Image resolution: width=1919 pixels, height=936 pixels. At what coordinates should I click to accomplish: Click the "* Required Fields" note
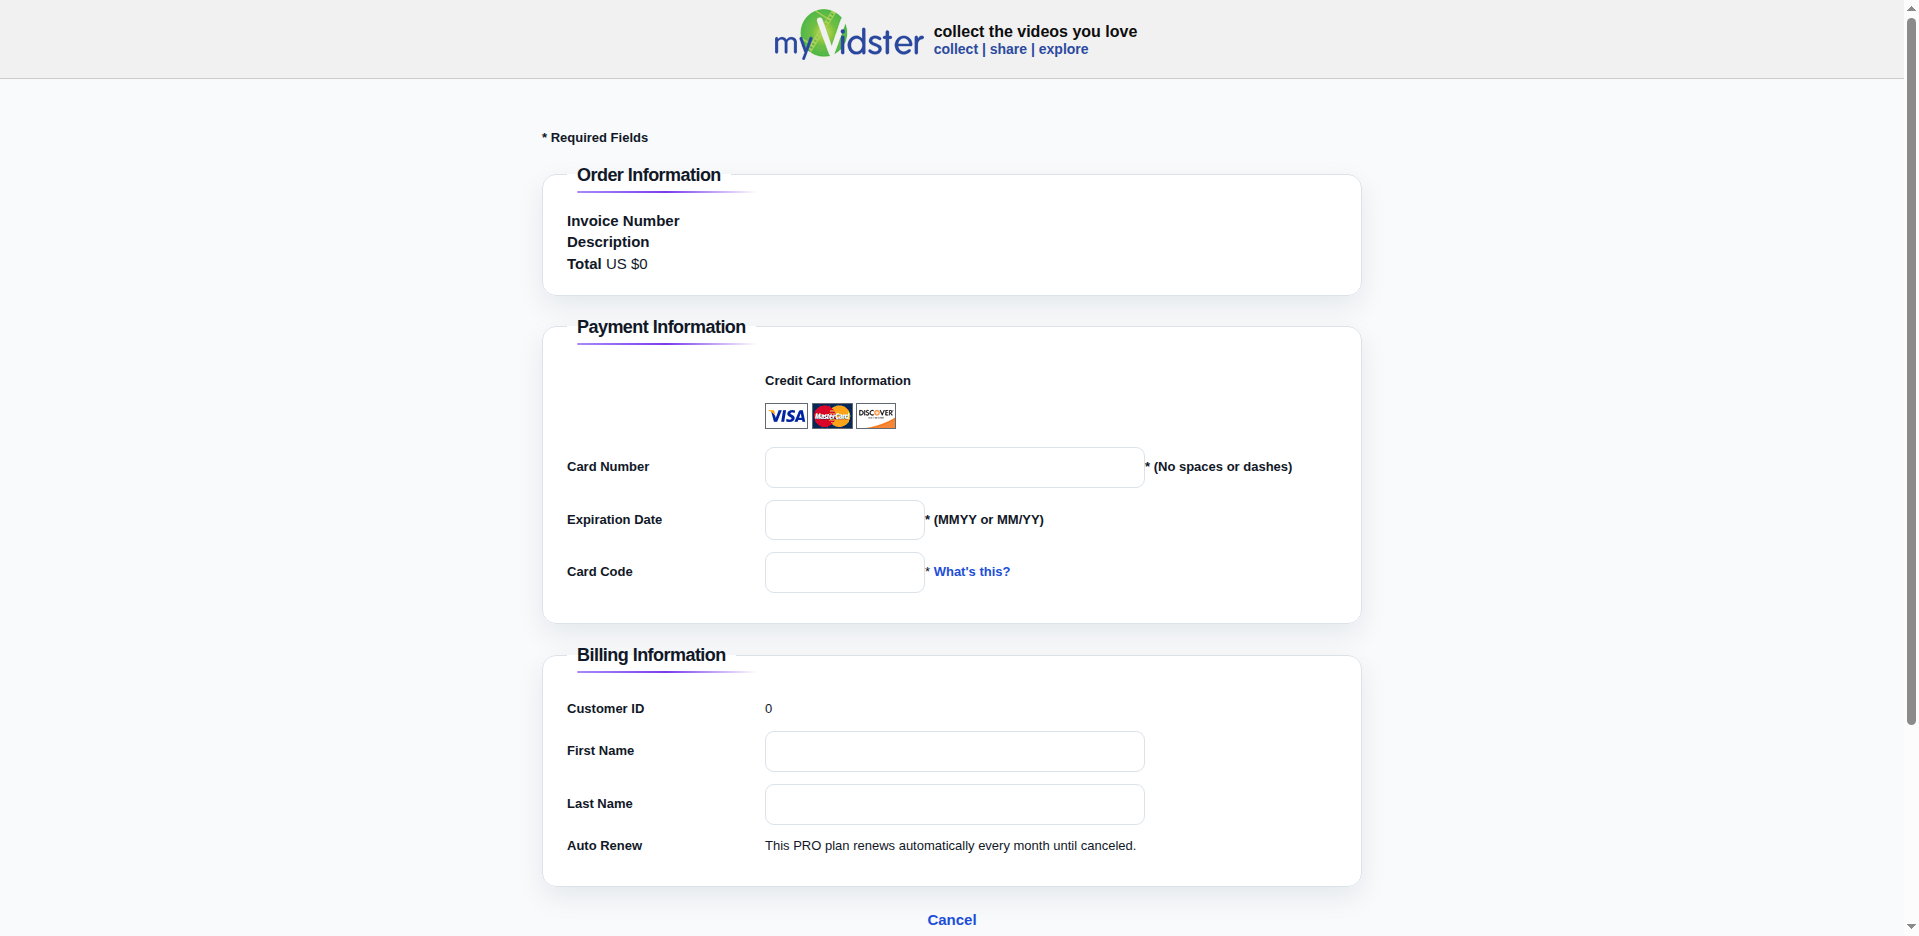[x=595, y=138]
